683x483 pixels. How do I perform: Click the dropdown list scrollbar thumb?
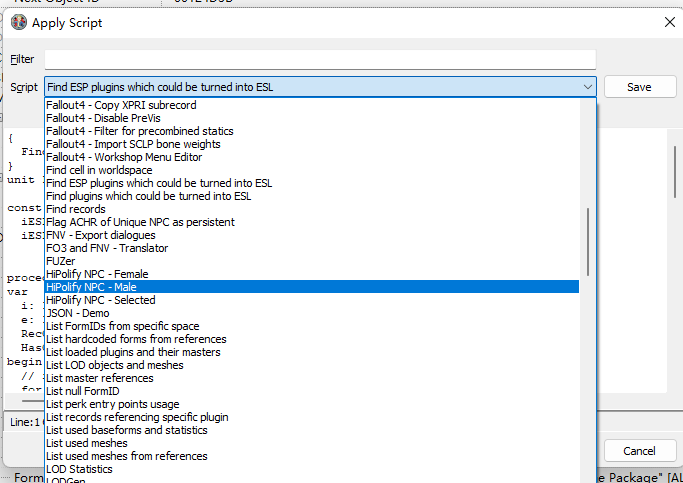(x=588, y=242)
